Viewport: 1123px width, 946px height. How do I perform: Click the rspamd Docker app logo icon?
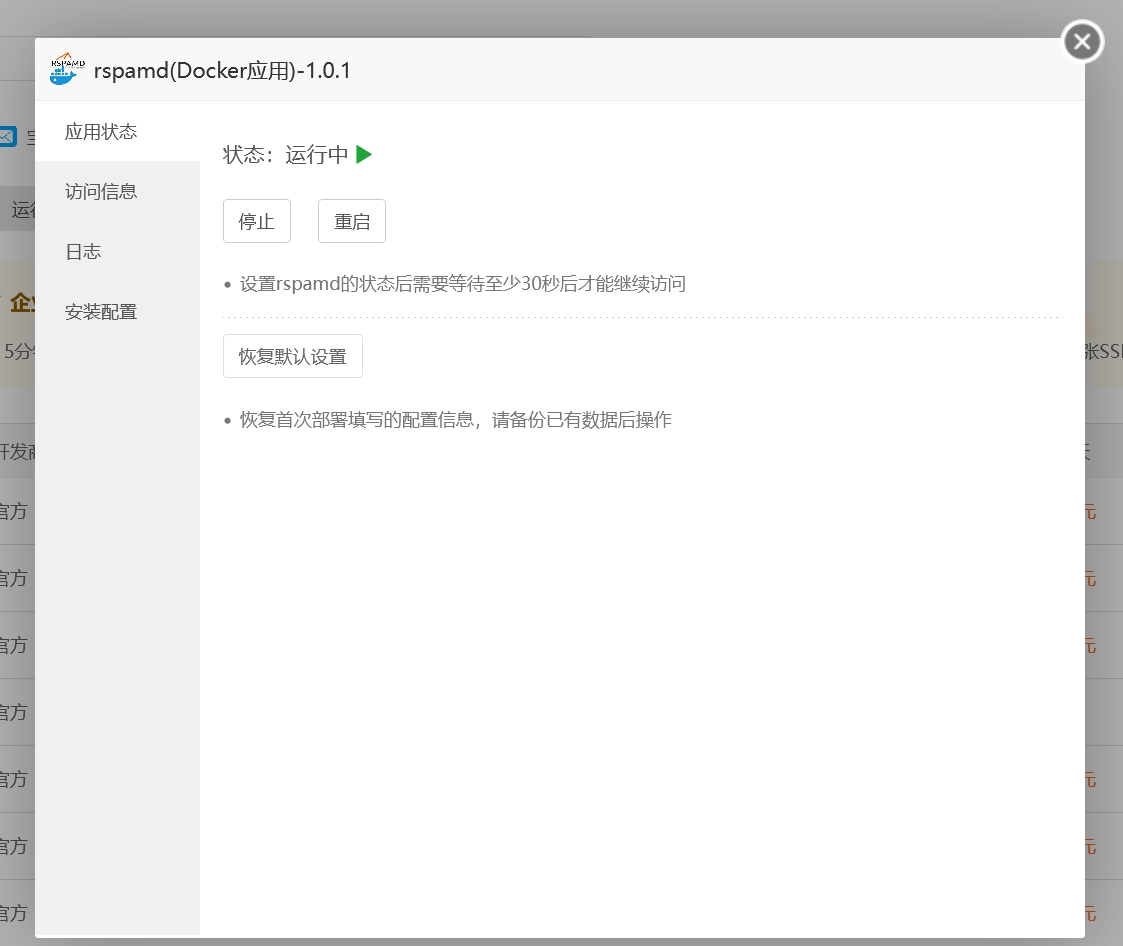67,69
